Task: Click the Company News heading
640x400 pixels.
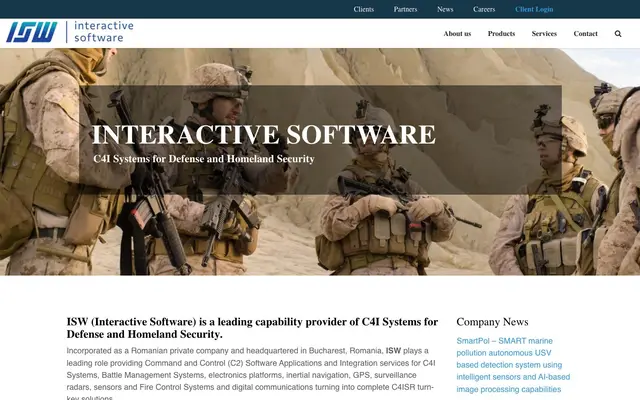Action: point(492,322)
